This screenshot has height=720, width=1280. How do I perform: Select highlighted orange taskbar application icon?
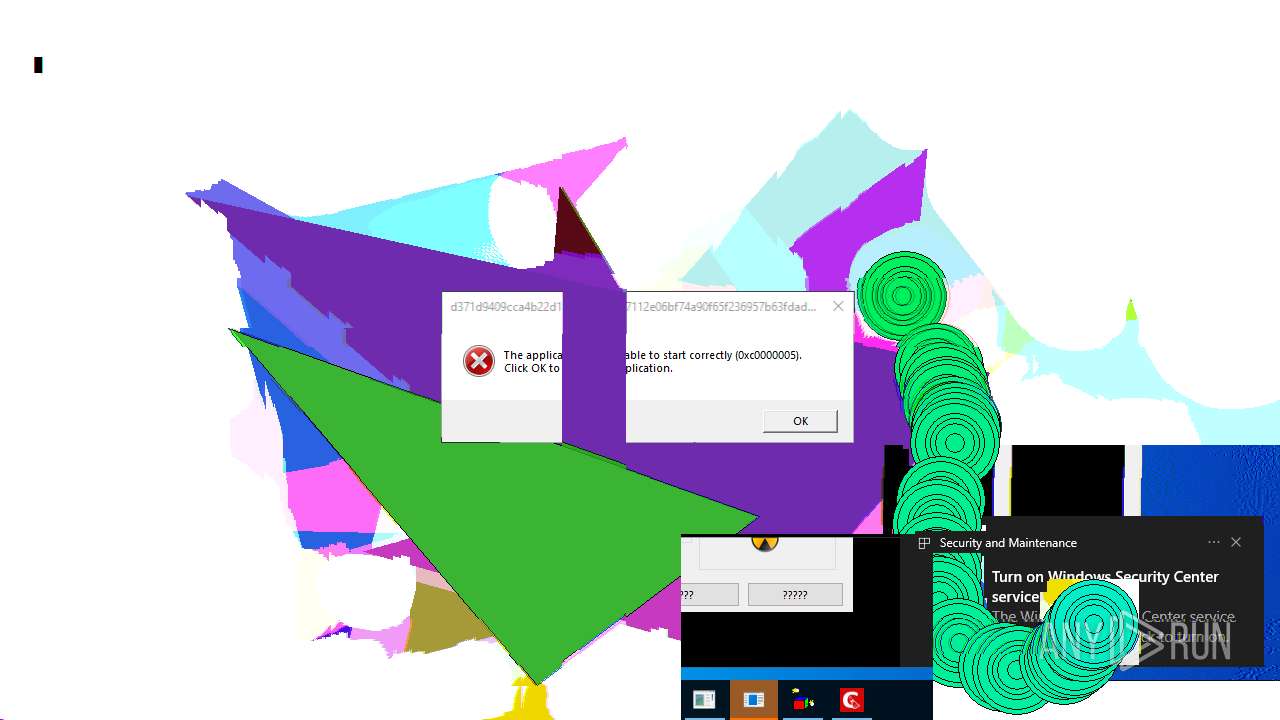point(753,700)
